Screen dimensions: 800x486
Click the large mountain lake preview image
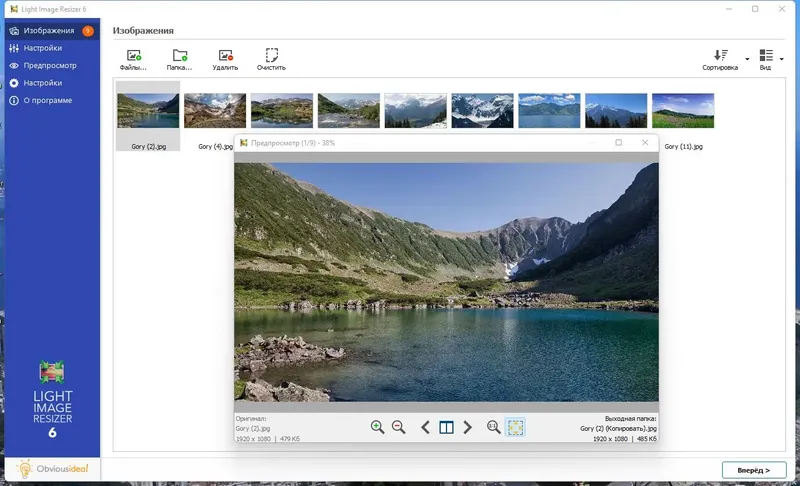click(446, 282)
